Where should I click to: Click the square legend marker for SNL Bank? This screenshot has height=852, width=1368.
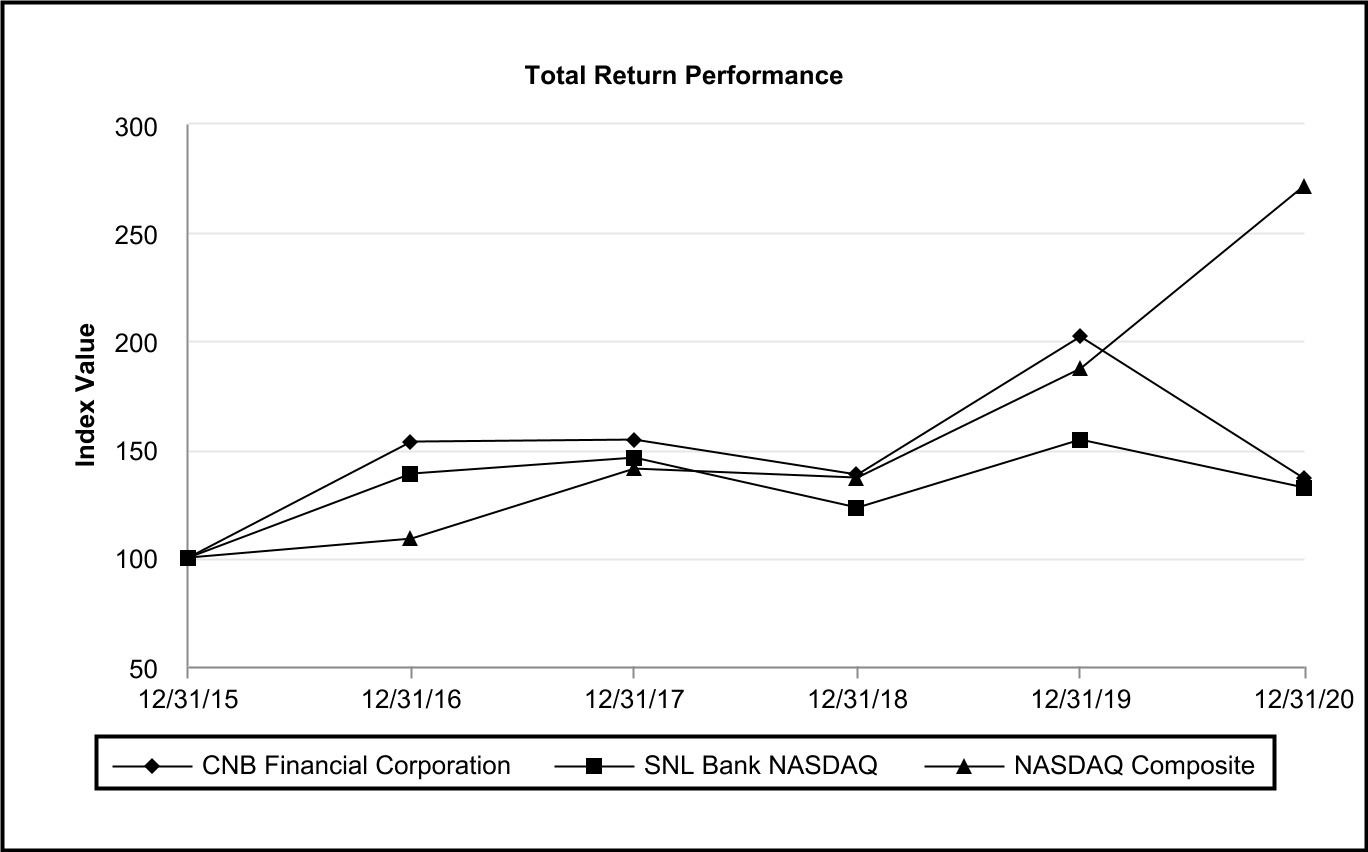click(594, 767)
